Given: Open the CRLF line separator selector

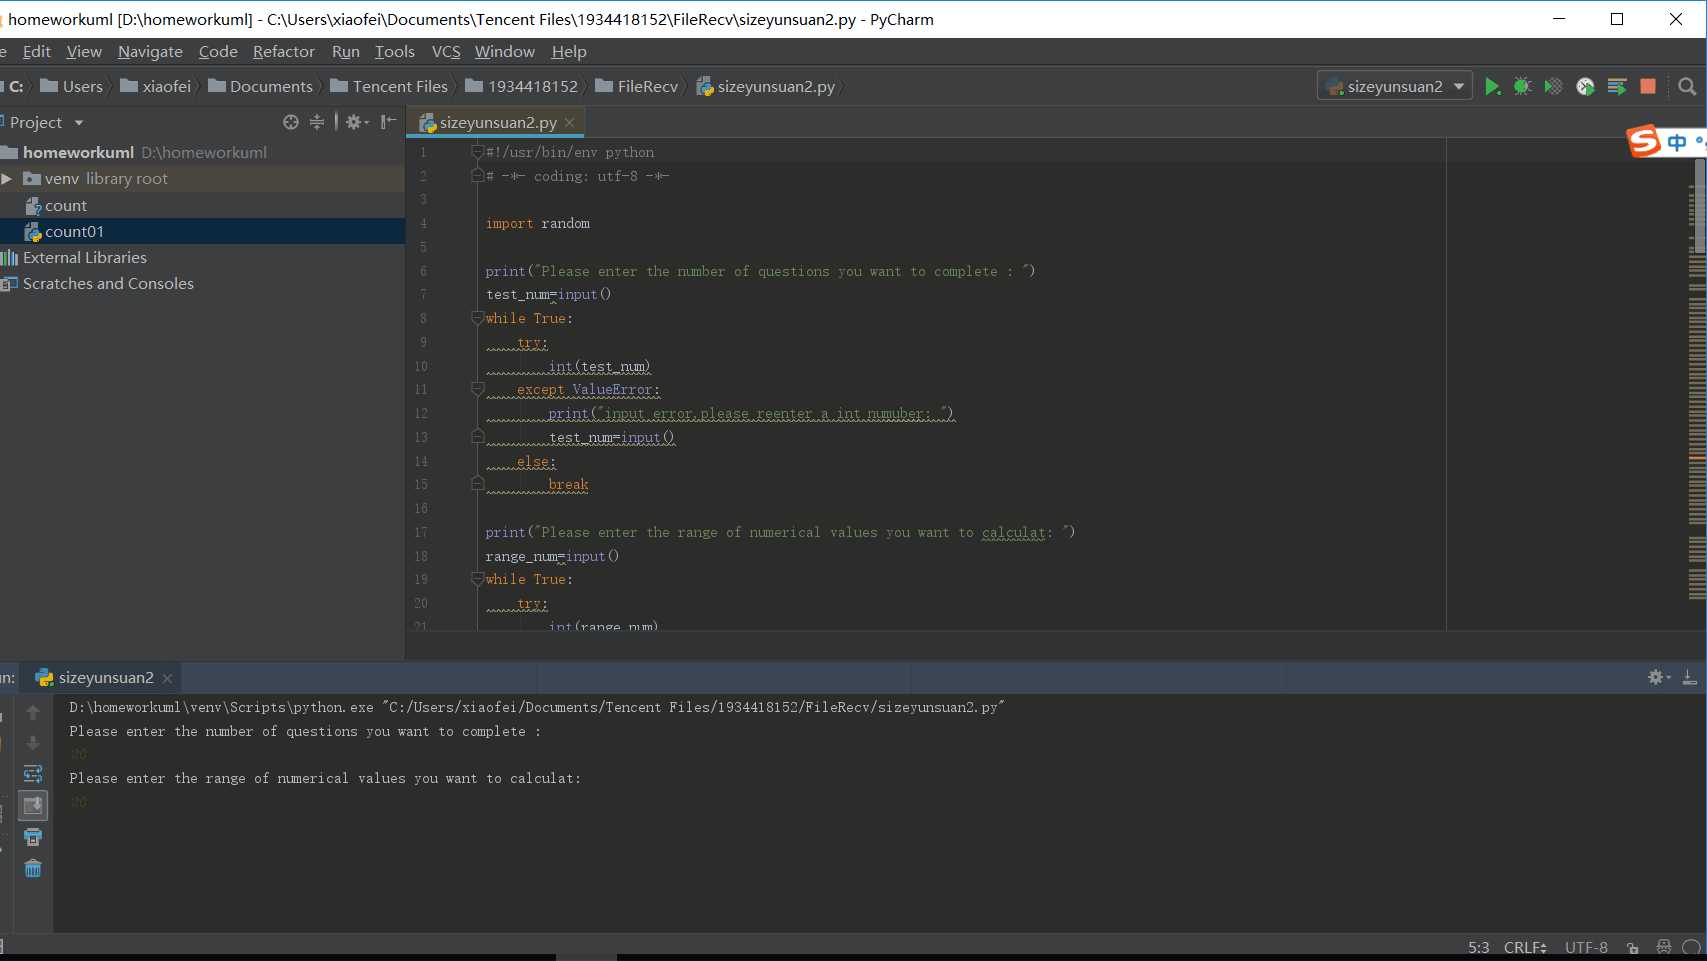Looking at the screenshot, I should pos(1525,947).
